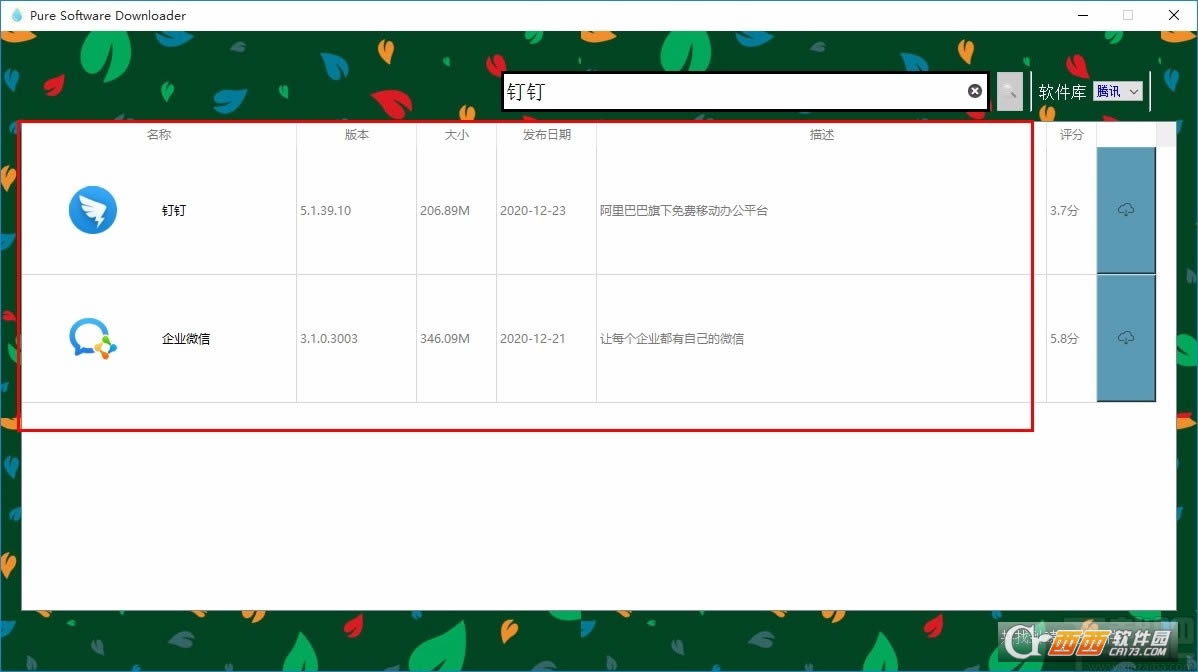Open the software library dropdown 腾讯

1118,92
